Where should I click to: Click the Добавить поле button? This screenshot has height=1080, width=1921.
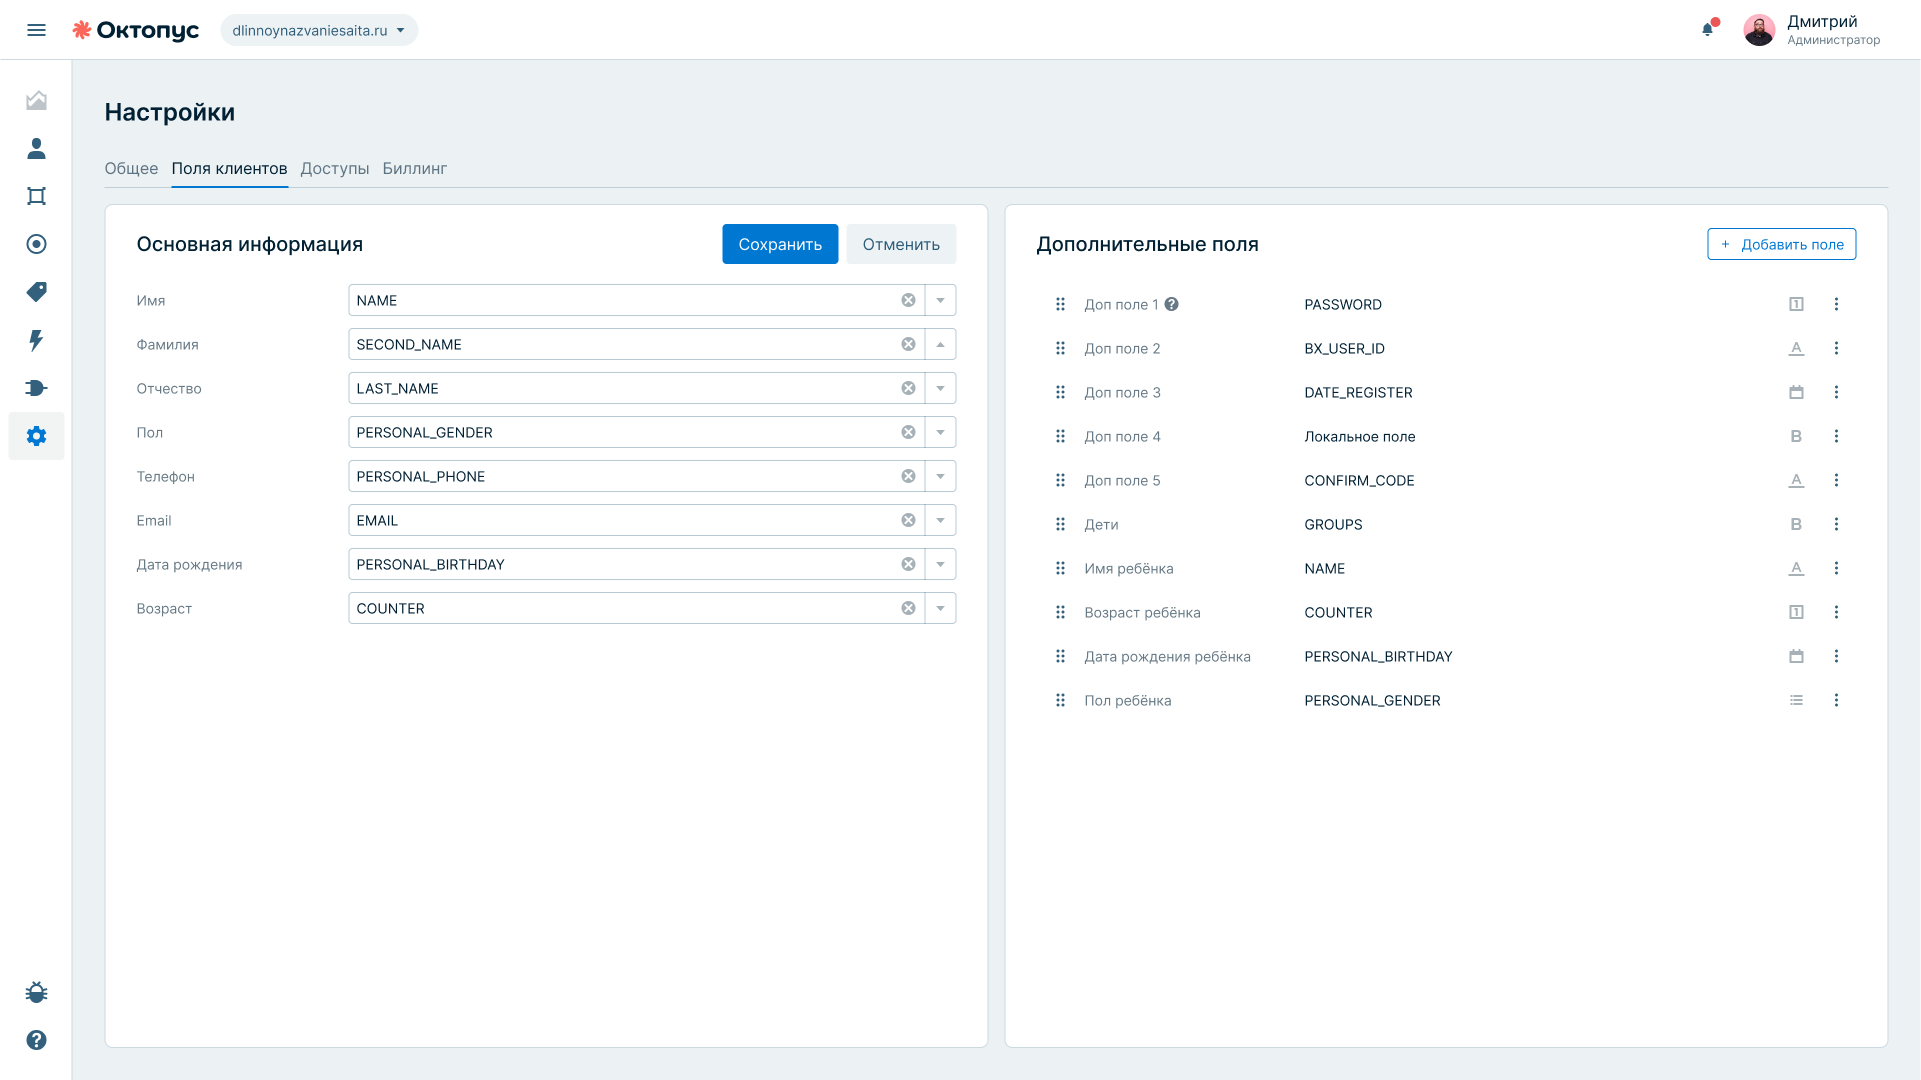coord(1781,244)
